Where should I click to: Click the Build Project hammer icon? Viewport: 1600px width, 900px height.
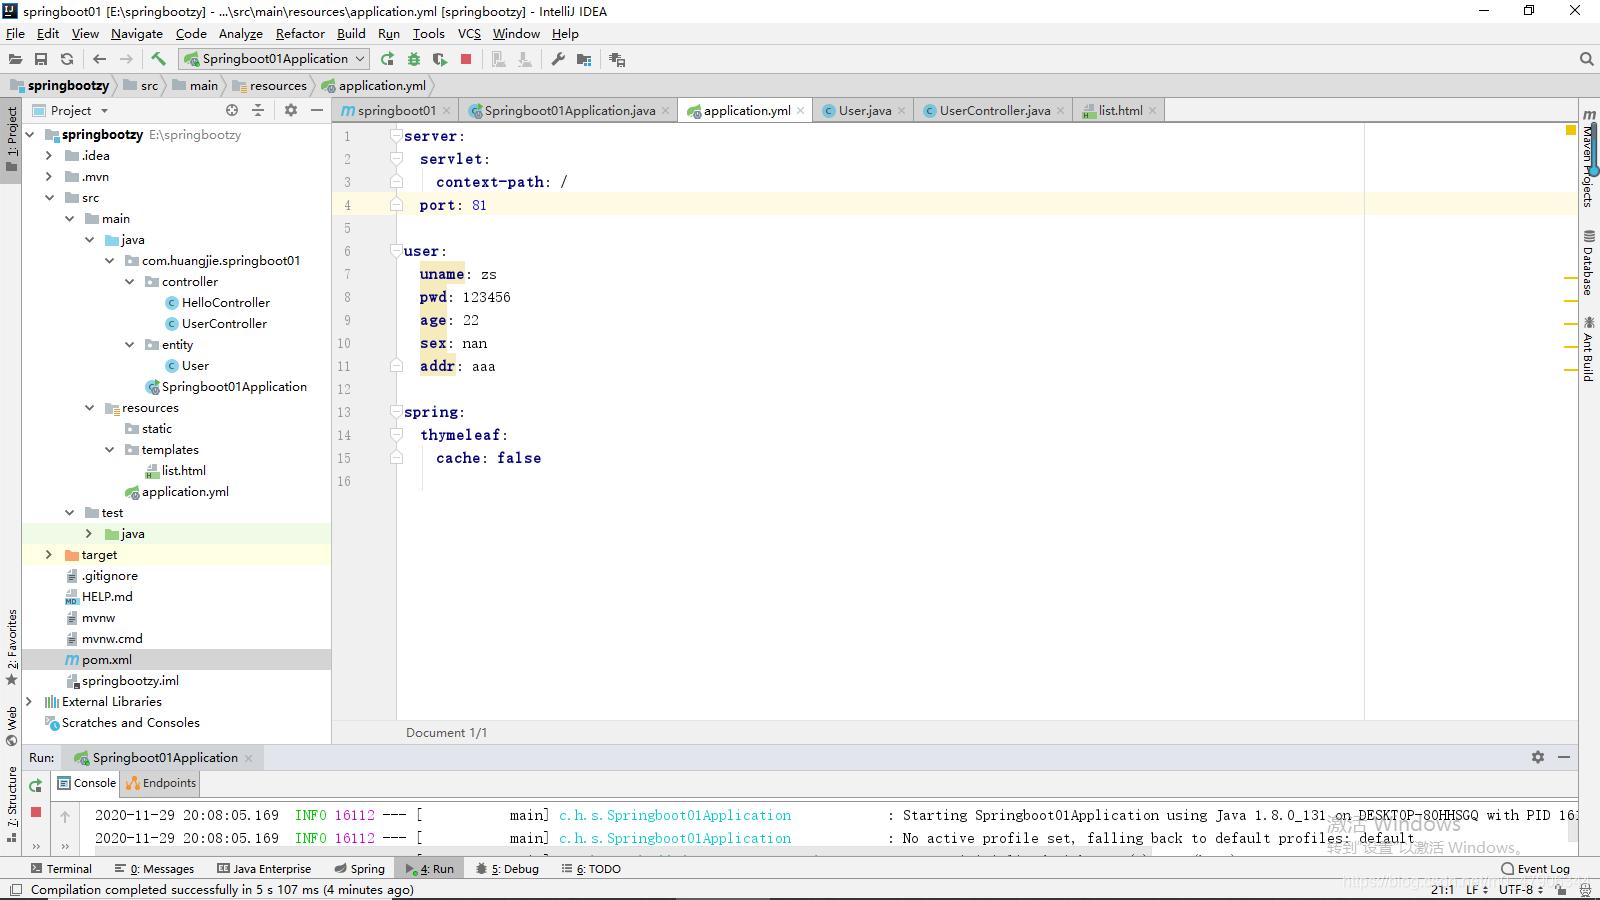158,59
